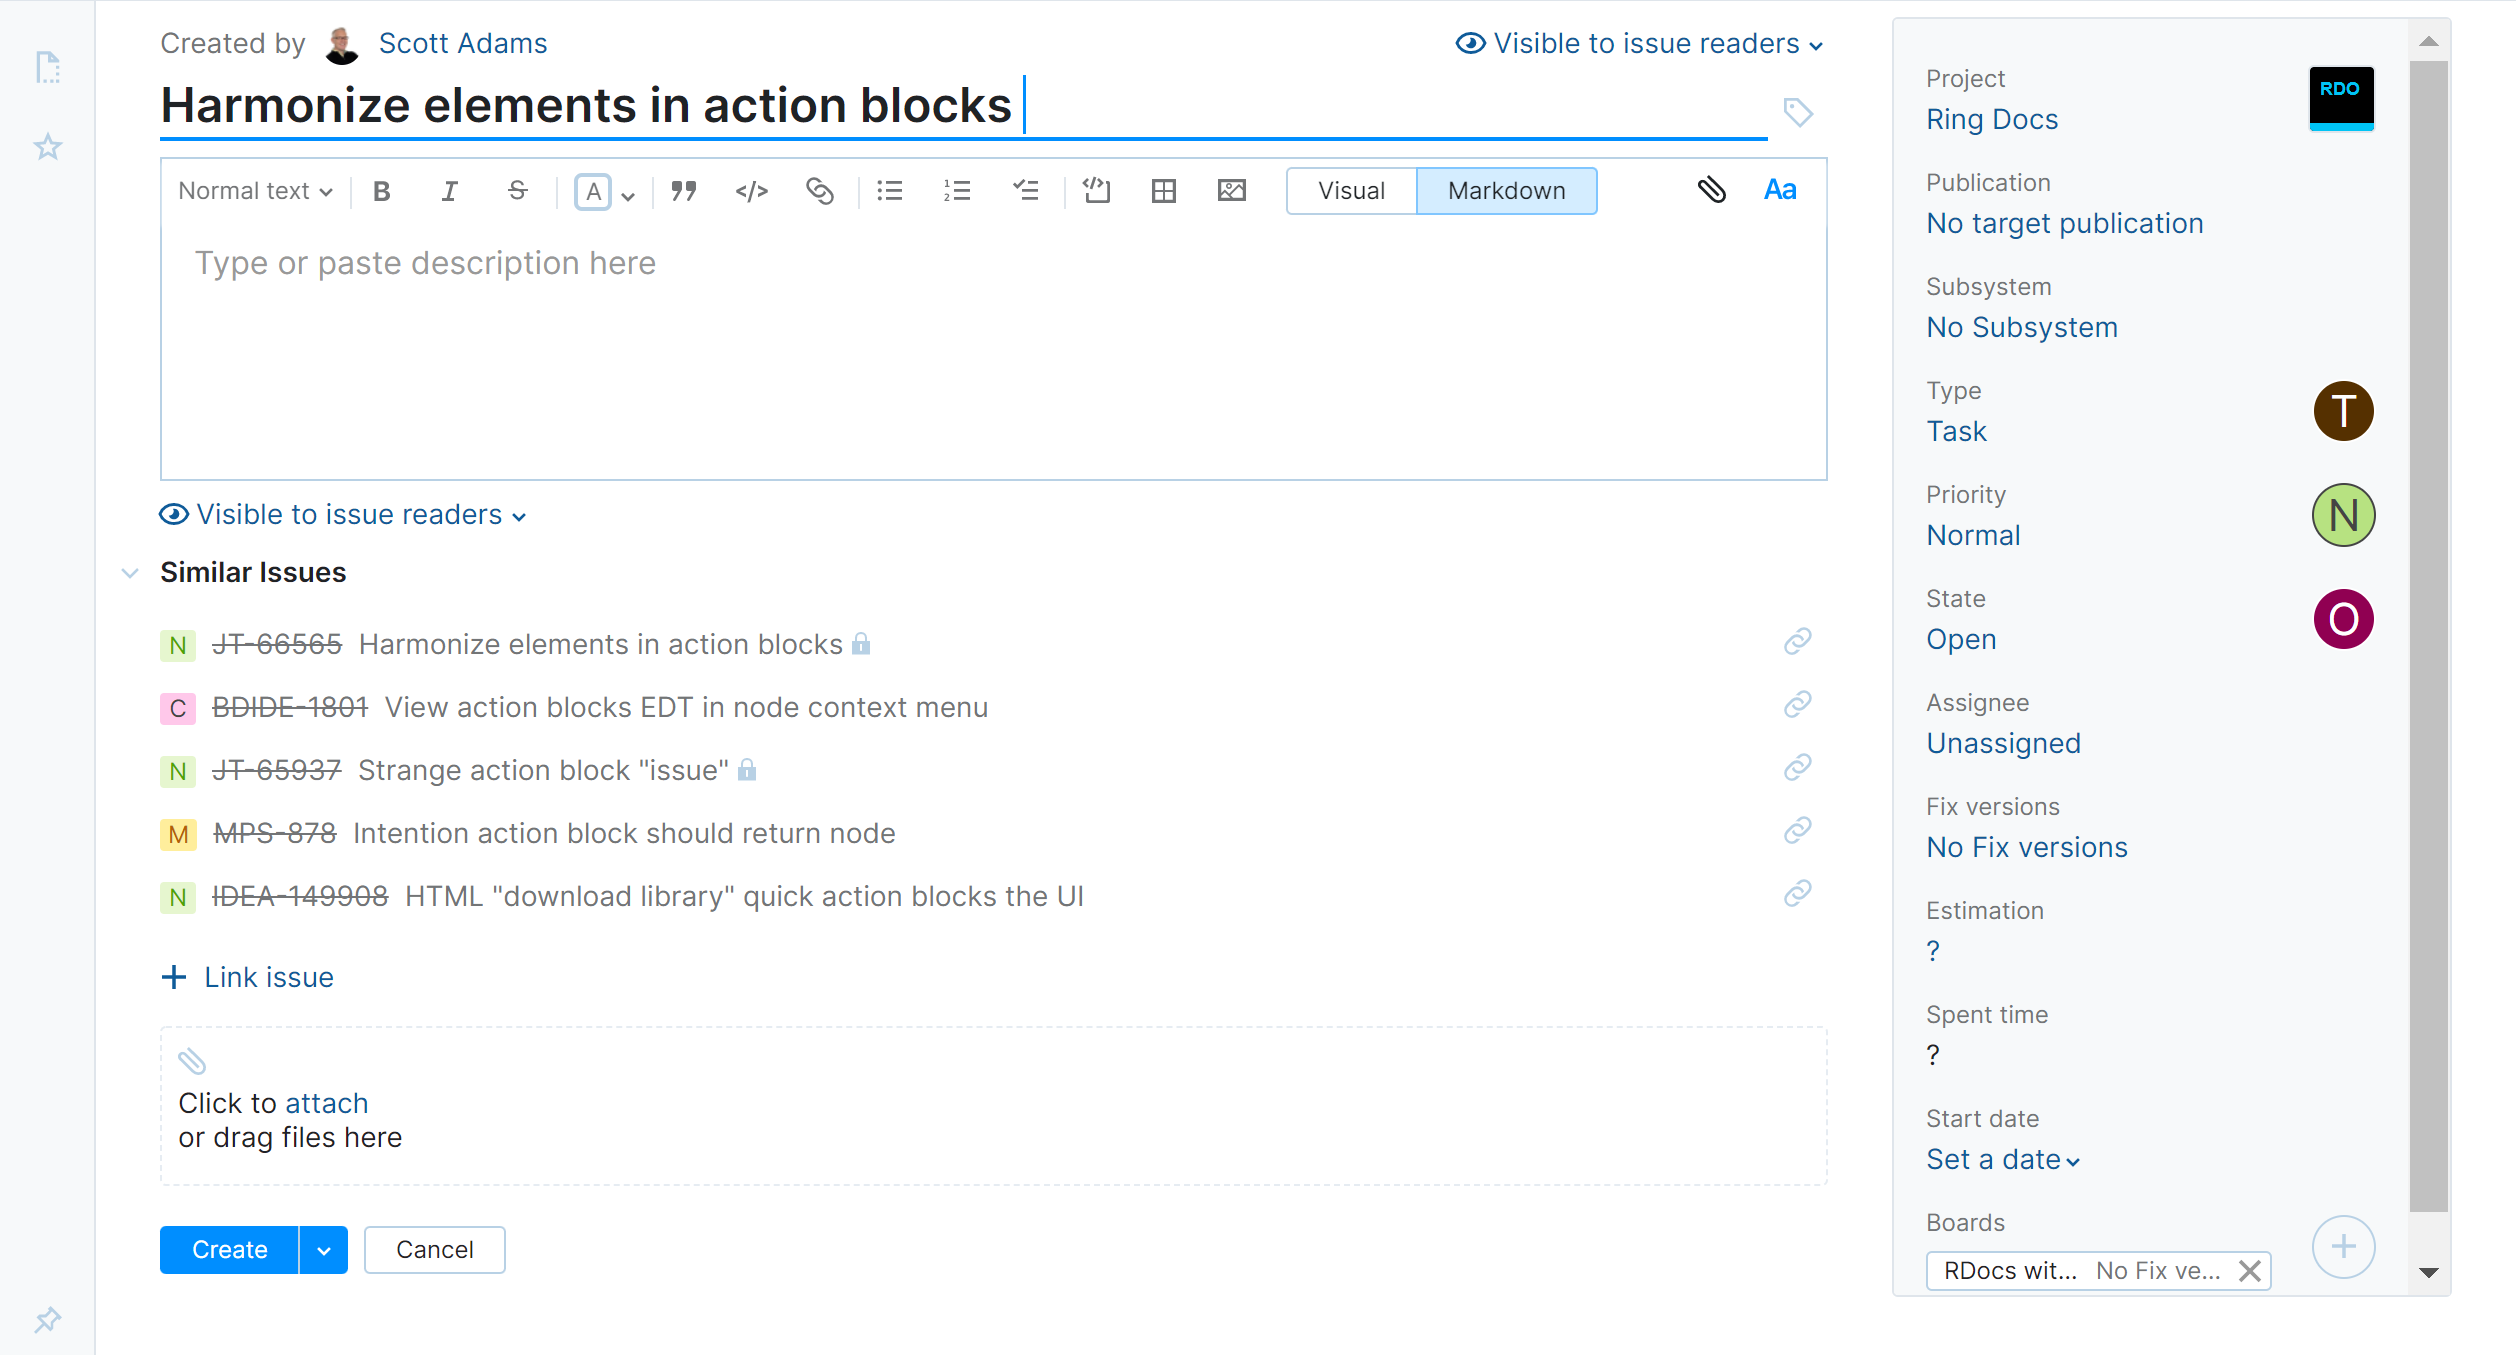Image resolution: width=2516 pixels, height=1355 pixels.
Task: Star this issue in left sidebar
Action: [x=47, y=147]
